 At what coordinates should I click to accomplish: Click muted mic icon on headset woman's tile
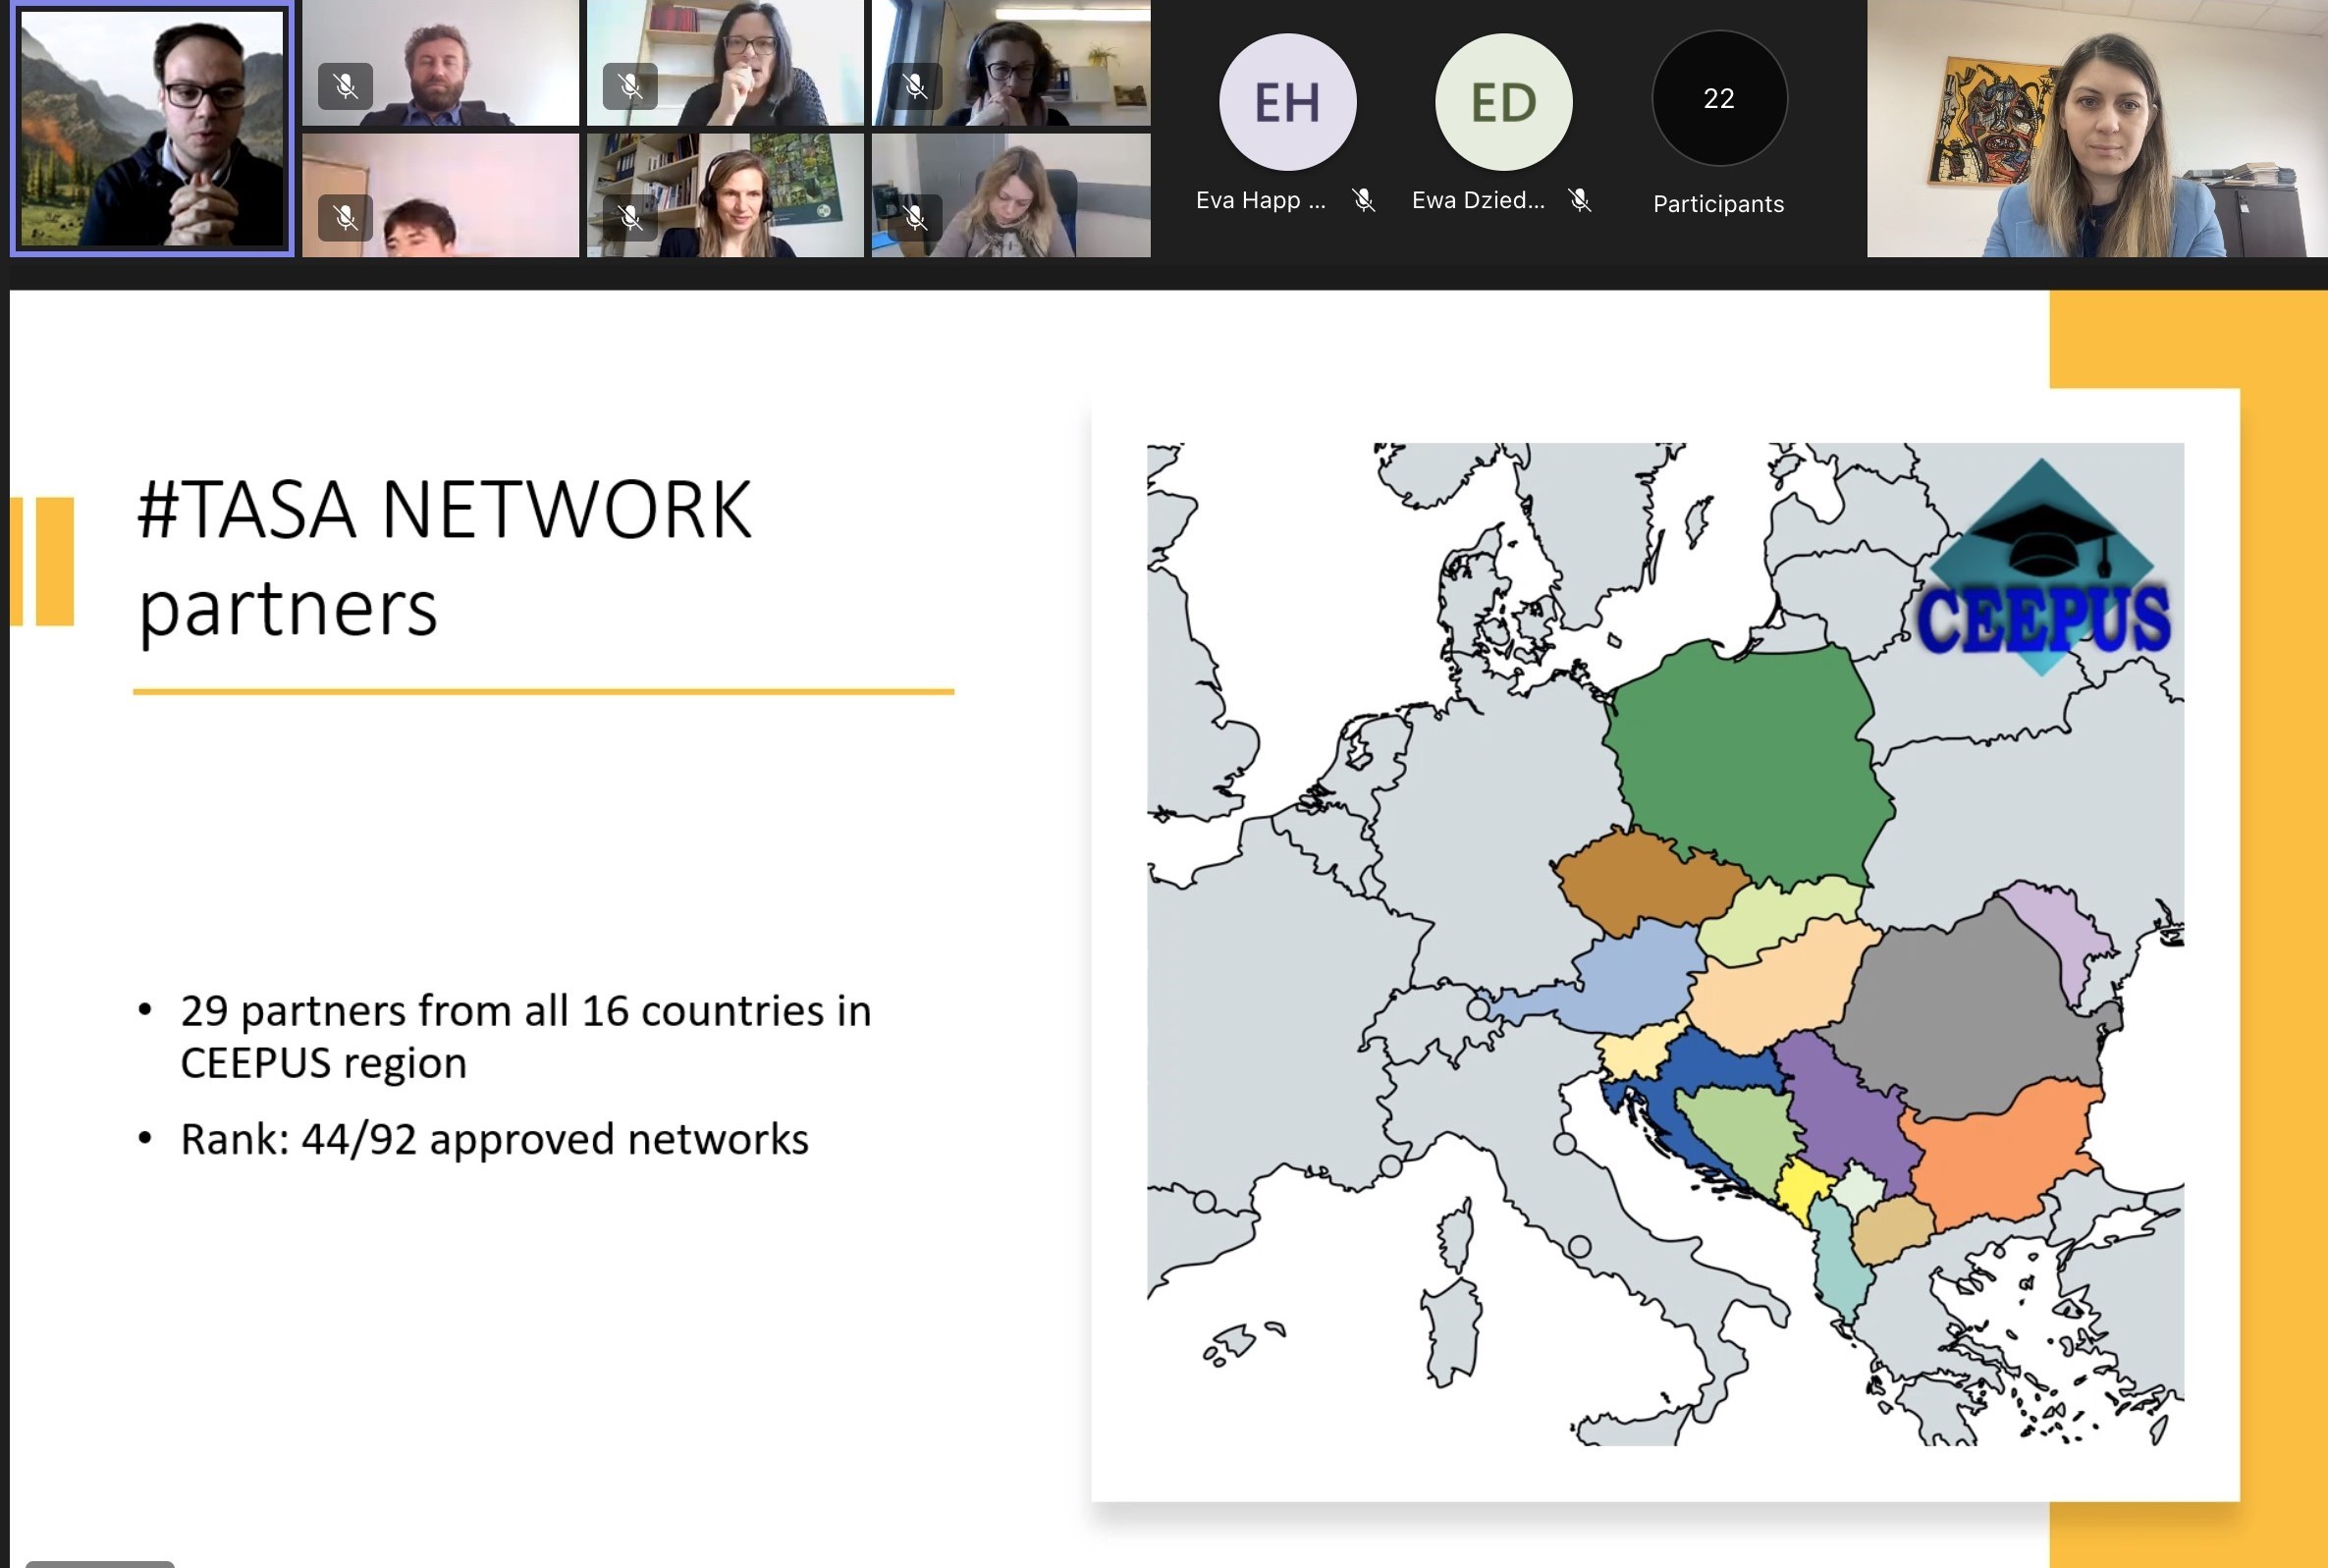point(630,217)
